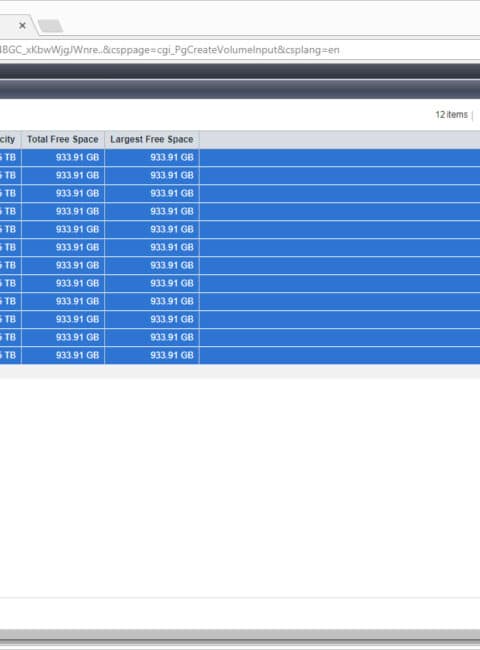This screenshot has width=480, height=650.
Task: Select last row's Total Free Space 933.91 GB cell
Action: click(63, 355)
